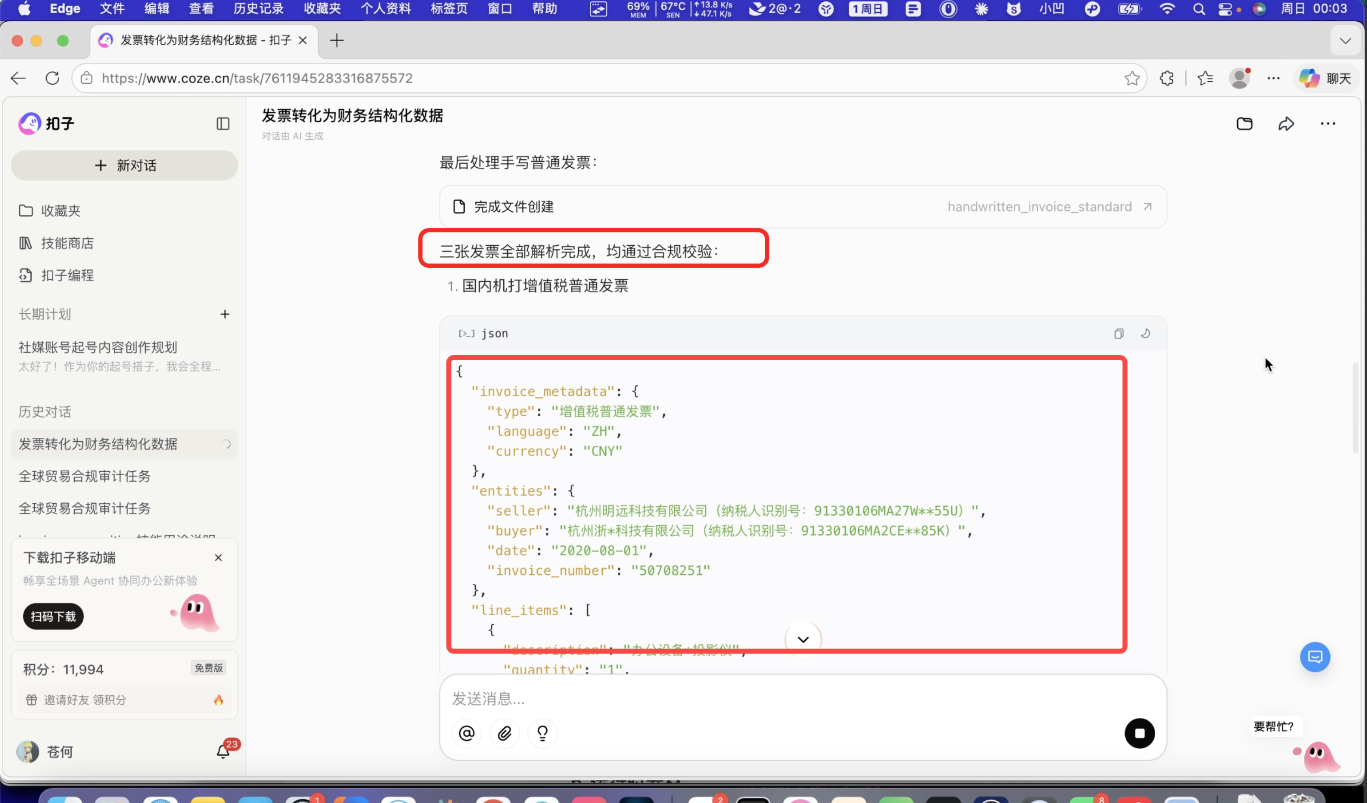Screen dimensions: 1367x803
Task: Start a new chat with 新对话
Action: point(125,165)
